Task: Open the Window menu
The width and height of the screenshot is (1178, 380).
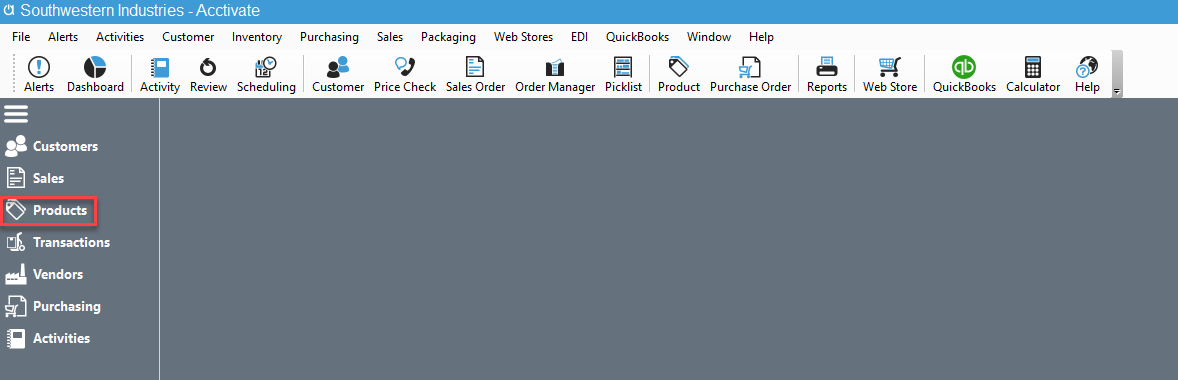Action: coord(708,37)
